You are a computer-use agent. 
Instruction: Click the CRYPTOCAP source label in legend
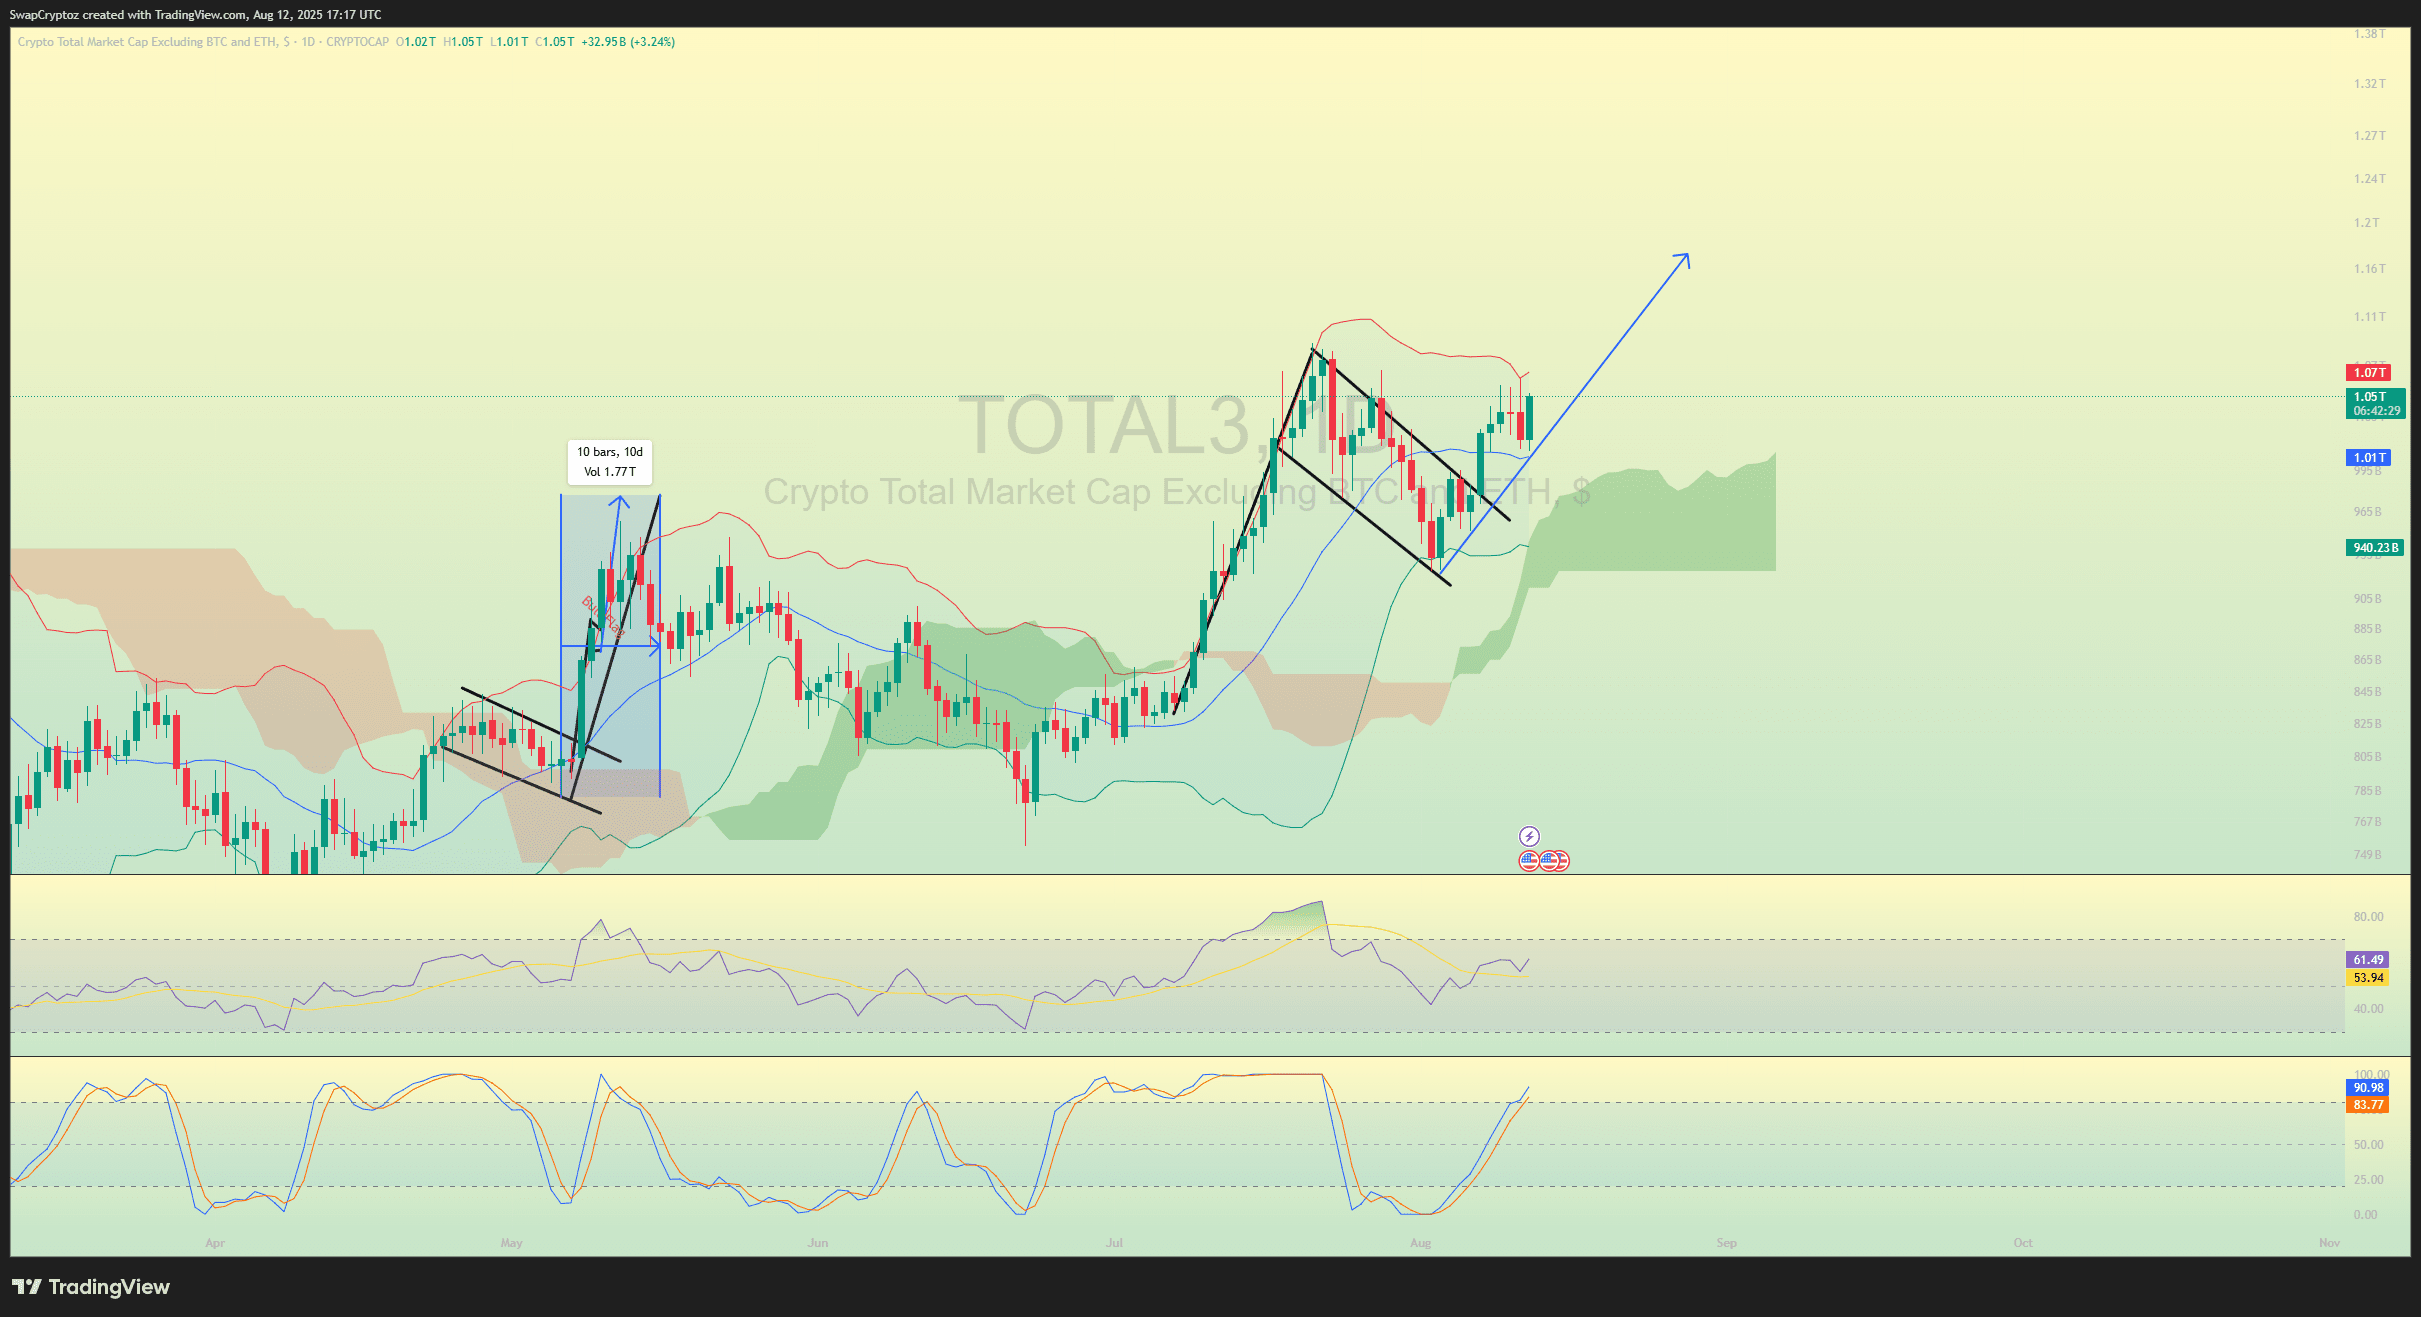coord(357,42)
